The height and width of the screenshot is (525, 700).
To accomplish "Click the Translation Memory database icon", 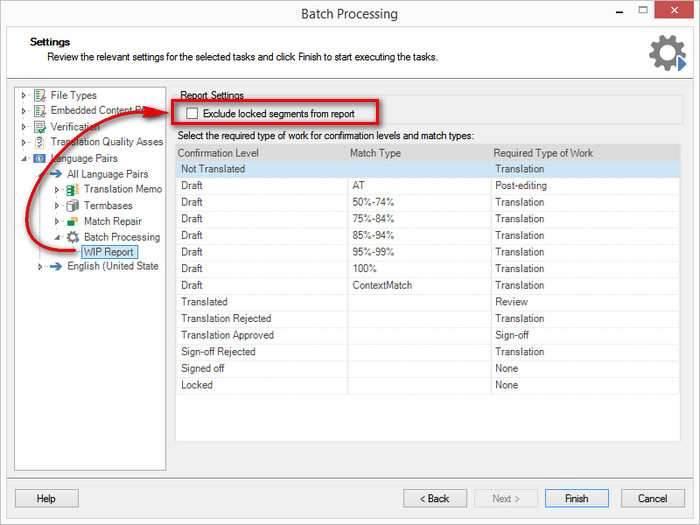I will pyautogui.click(x=72, y=190).
